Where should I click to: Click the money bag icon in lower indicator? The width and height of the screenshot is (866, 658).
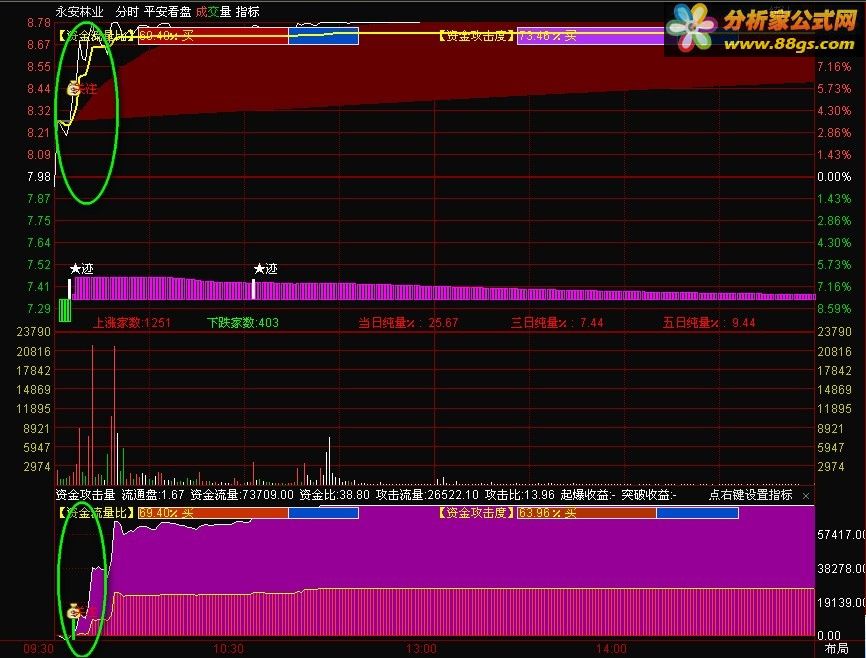click(73, 611)
